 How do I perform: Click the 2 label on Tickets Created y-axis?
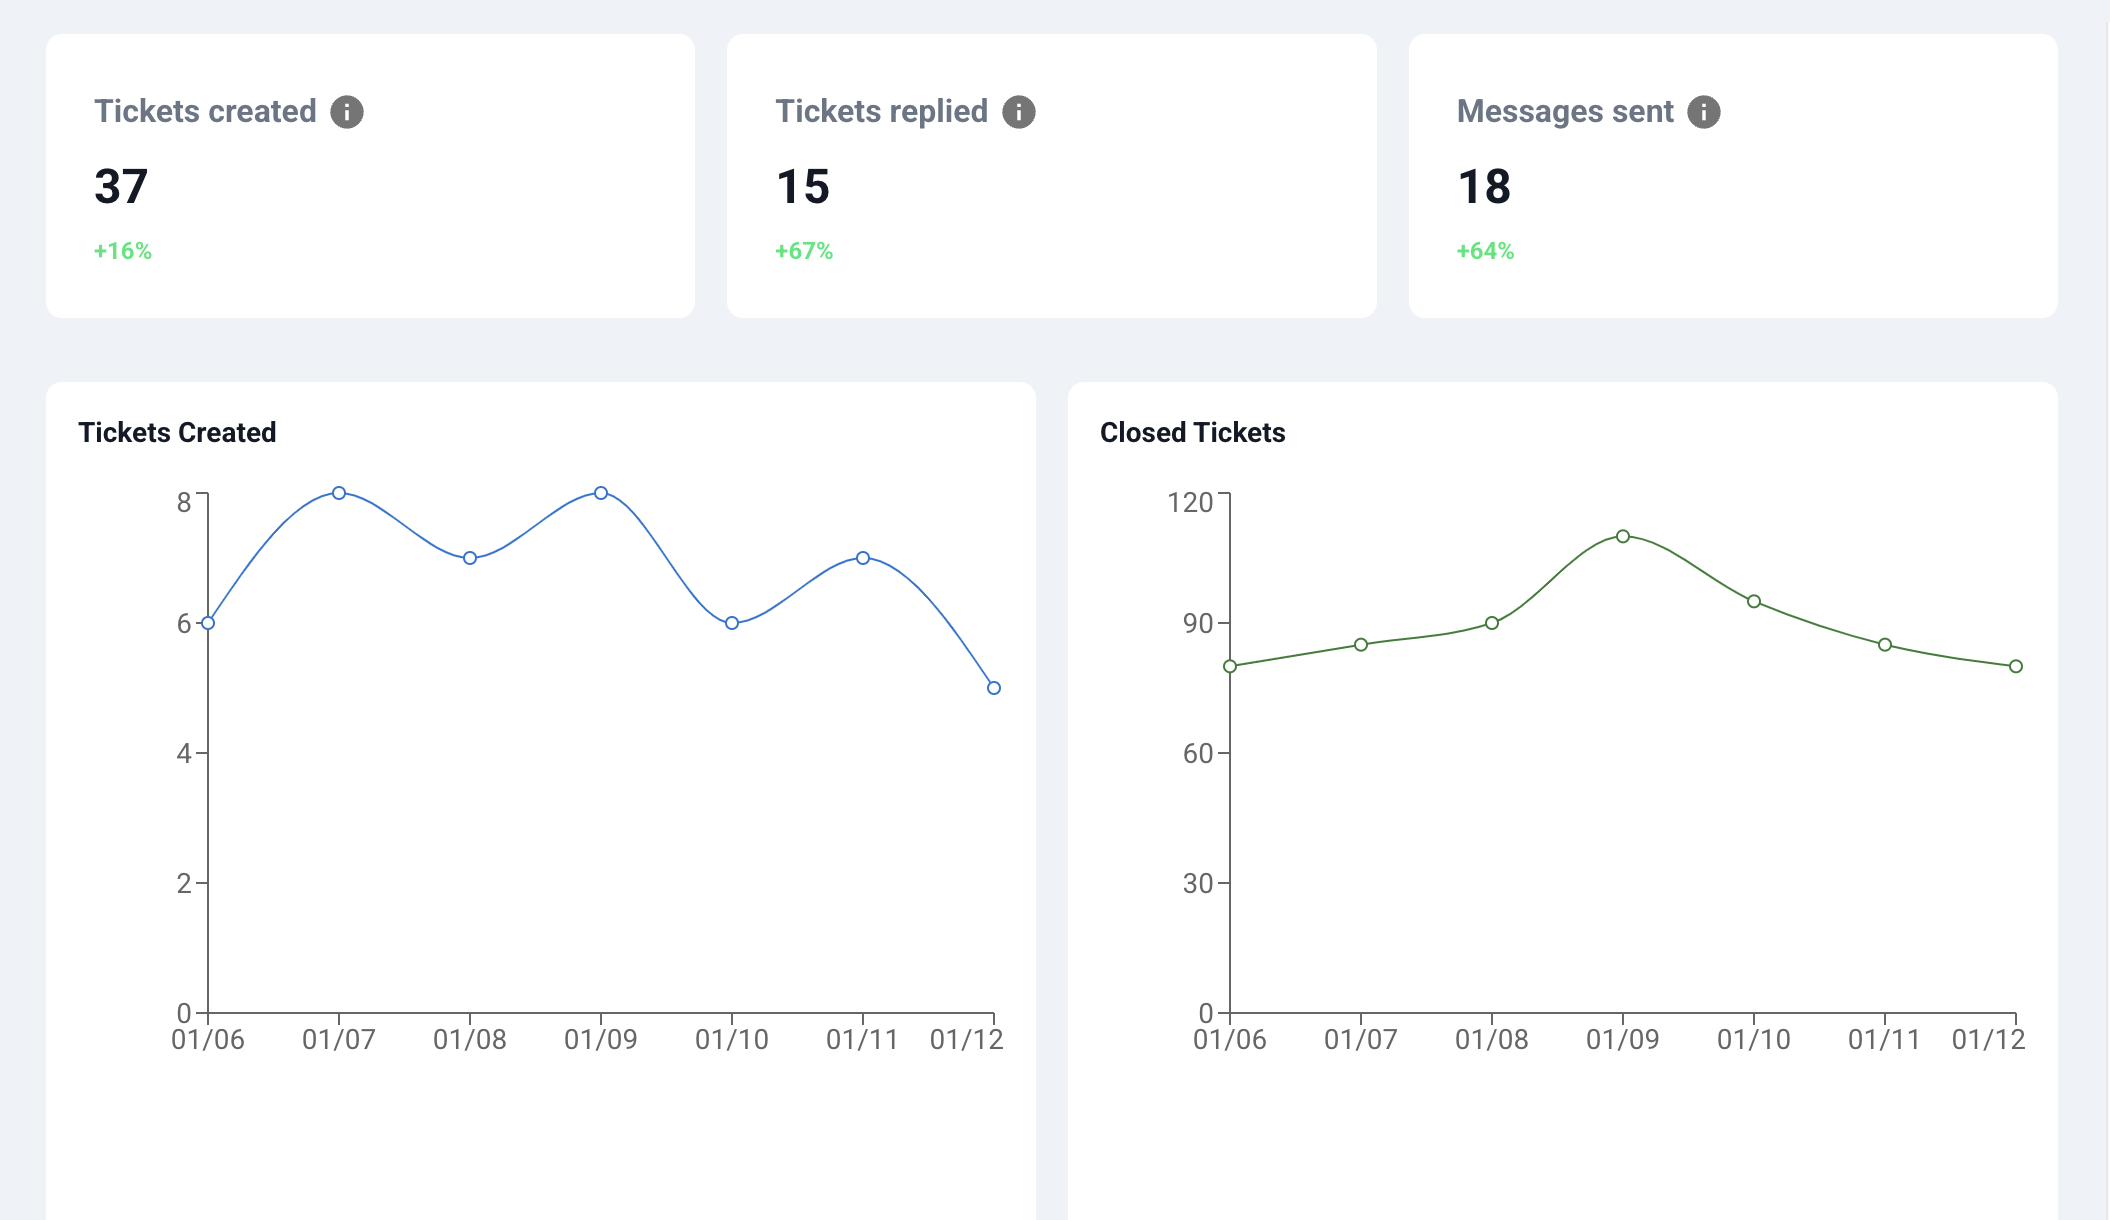pos(184,884)
